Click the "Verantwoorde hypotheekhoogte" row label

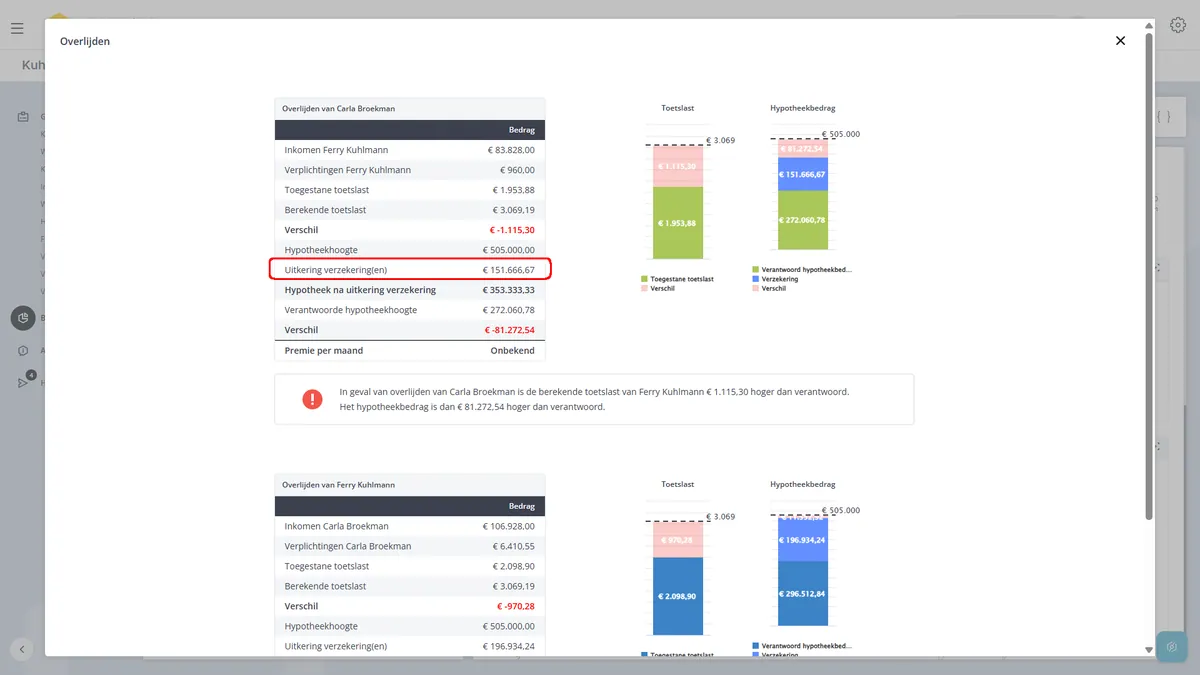351,310
